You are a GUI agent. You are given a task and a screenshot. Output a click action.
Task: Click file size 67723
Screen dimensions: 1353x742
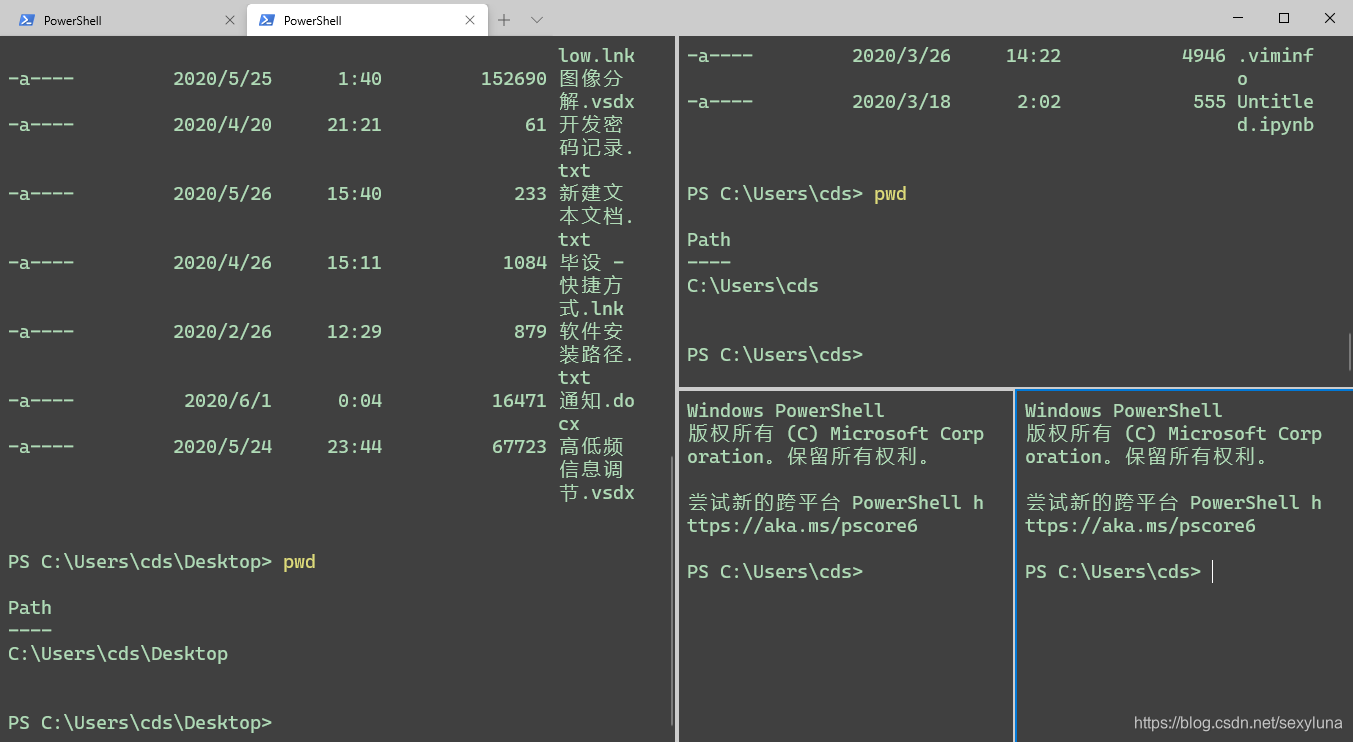[x=519, y=447]
